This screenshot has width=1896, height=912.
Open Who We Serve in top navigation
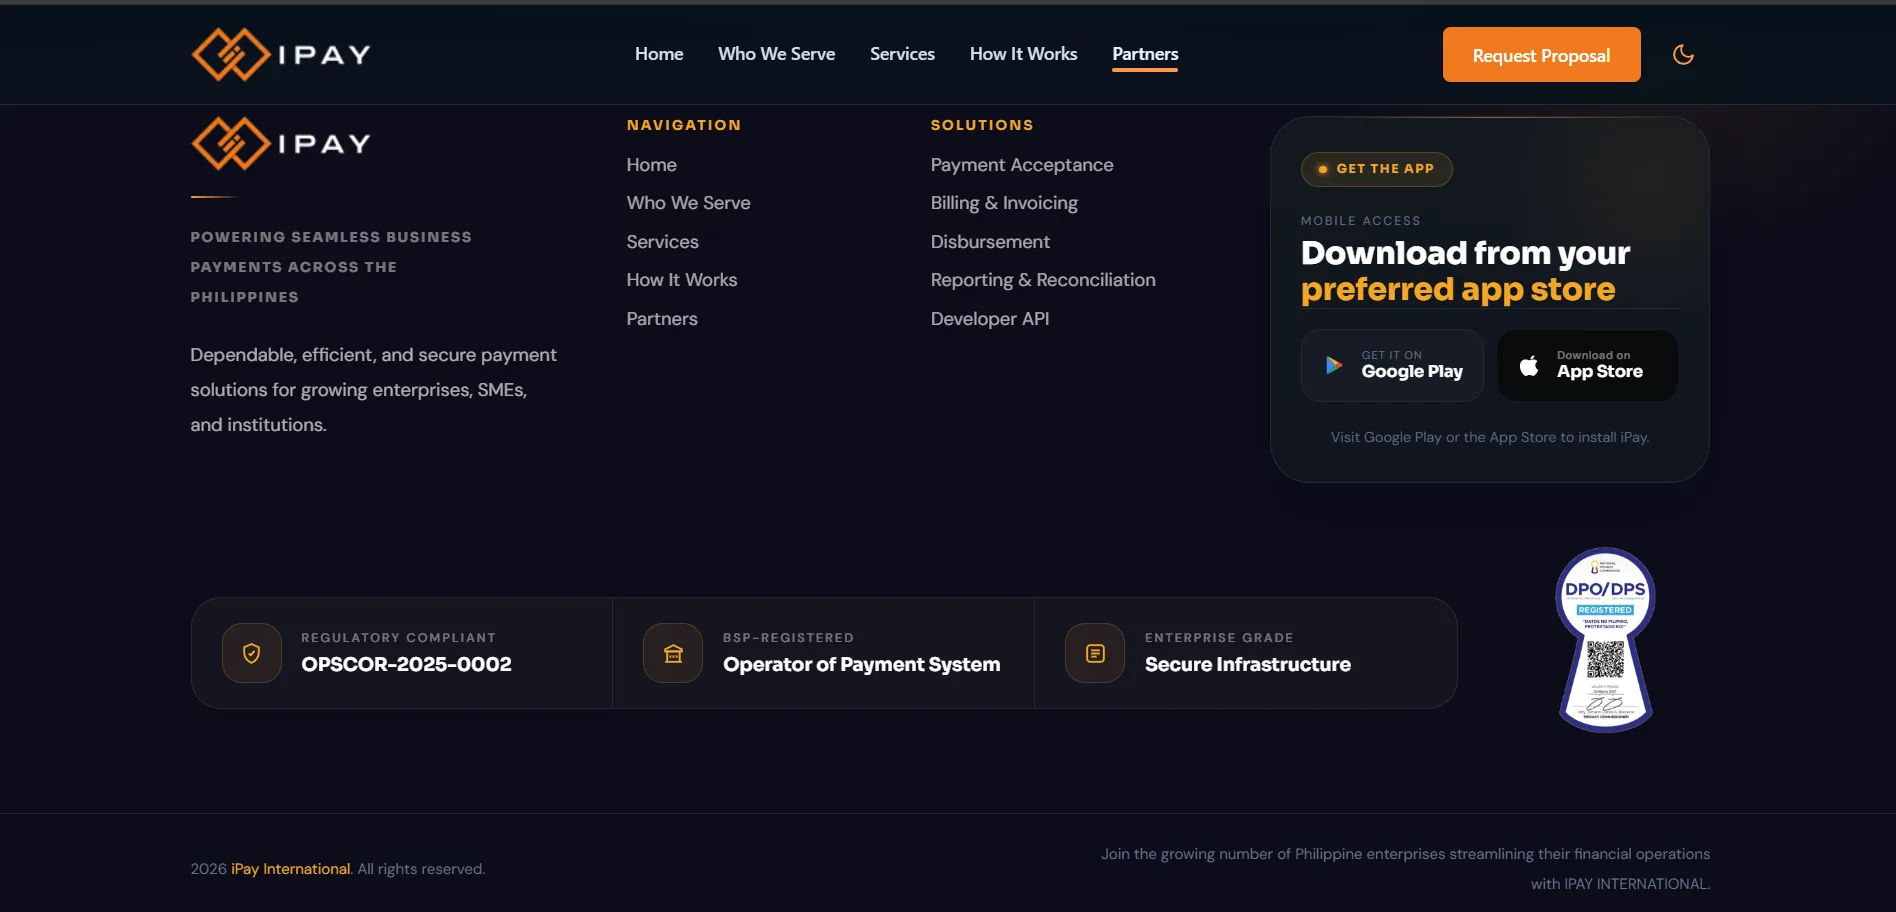(x=776, y=54)
